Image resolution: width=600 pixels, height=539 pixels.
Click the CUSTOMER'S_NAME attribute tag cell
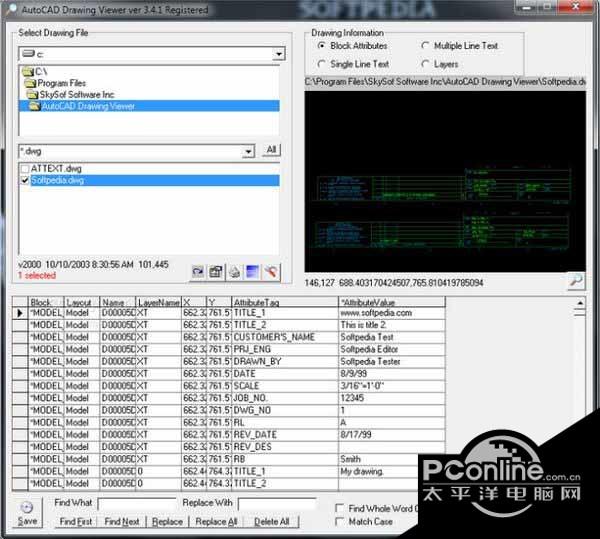tap(285, 337)
